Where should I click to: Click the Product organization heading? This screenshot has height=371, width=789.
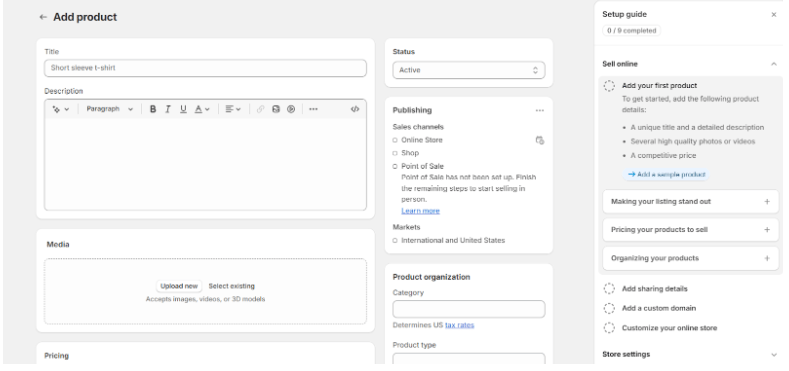[431, 277]
